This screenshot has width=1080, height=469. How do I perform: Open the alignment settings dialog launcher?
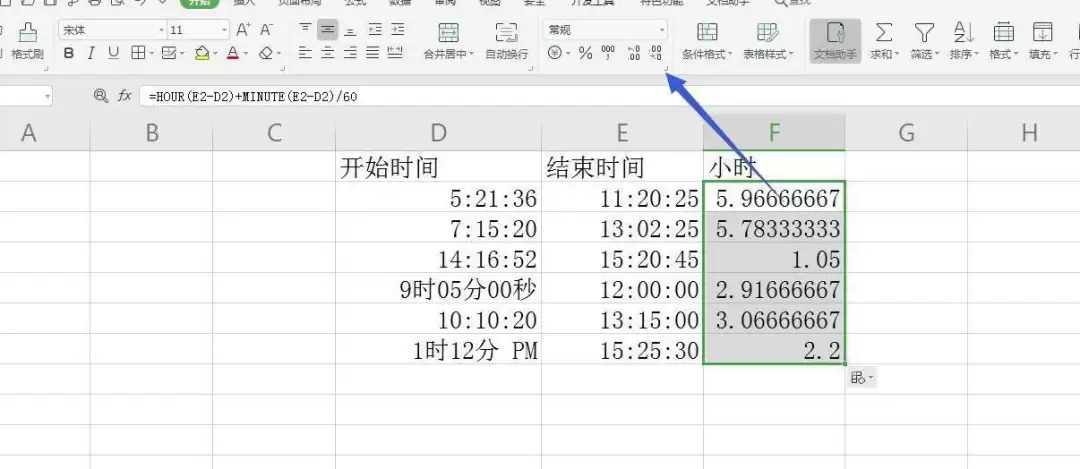coord(531,69)
